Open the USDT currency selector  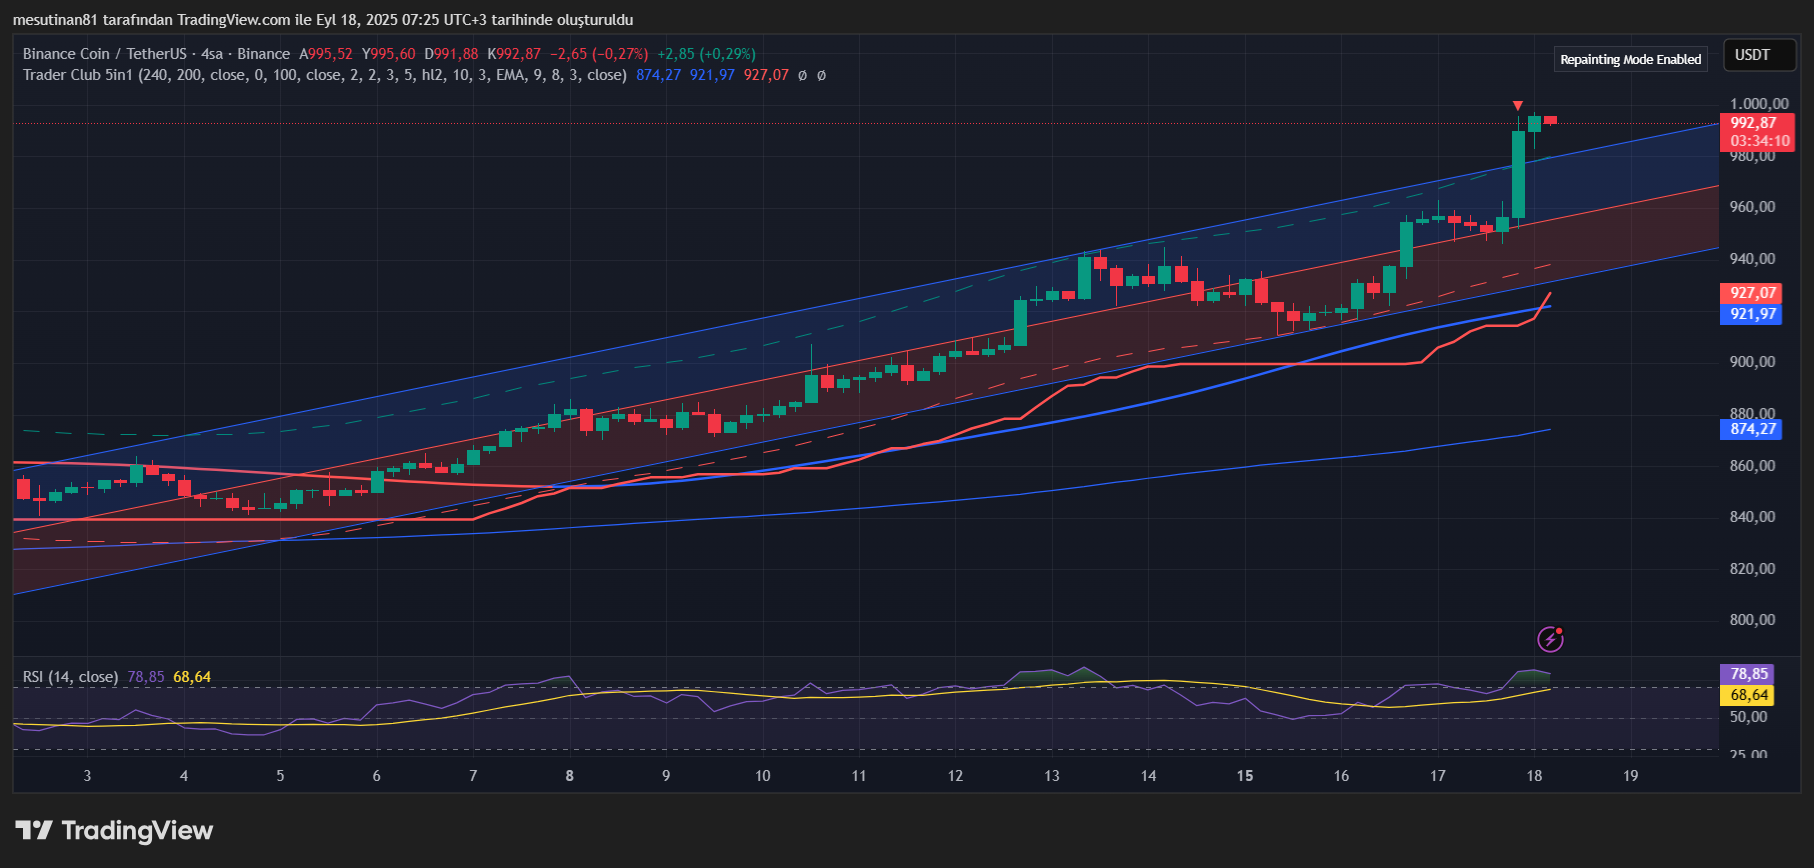click(1752, 55)
